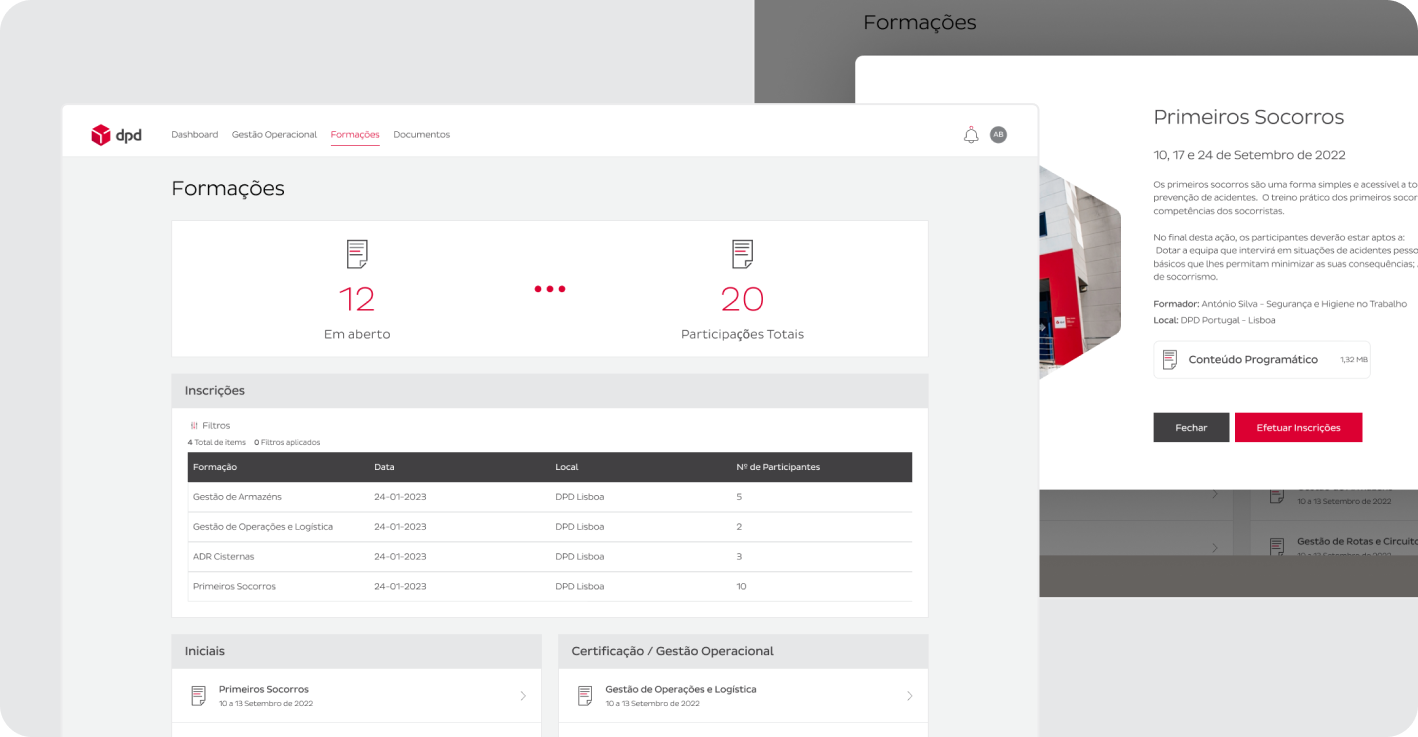Open Gestão de Armazéns table row
The width and height of the screenshot is (1418, 737).
click(549, 497)
